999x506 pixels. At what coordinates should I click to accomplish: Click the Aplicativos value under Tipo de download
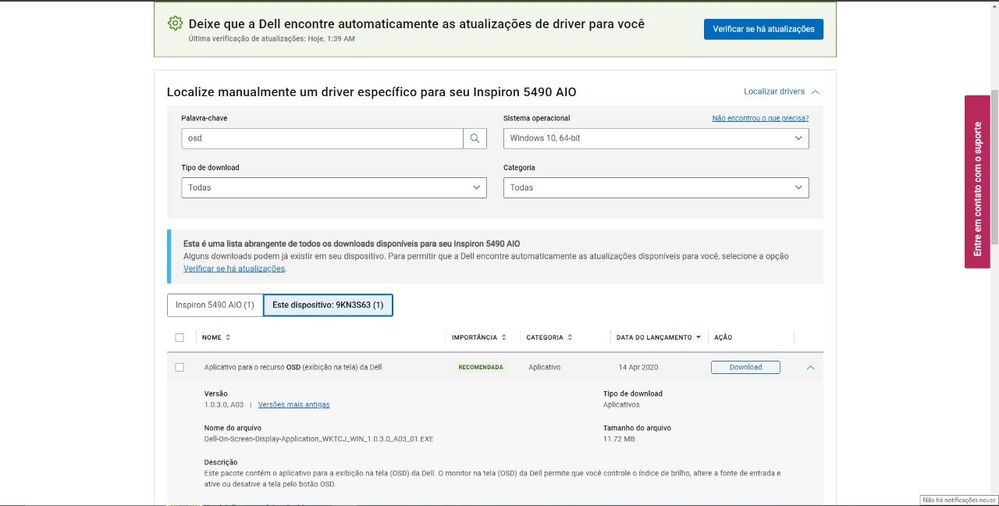tap(621, 405)
